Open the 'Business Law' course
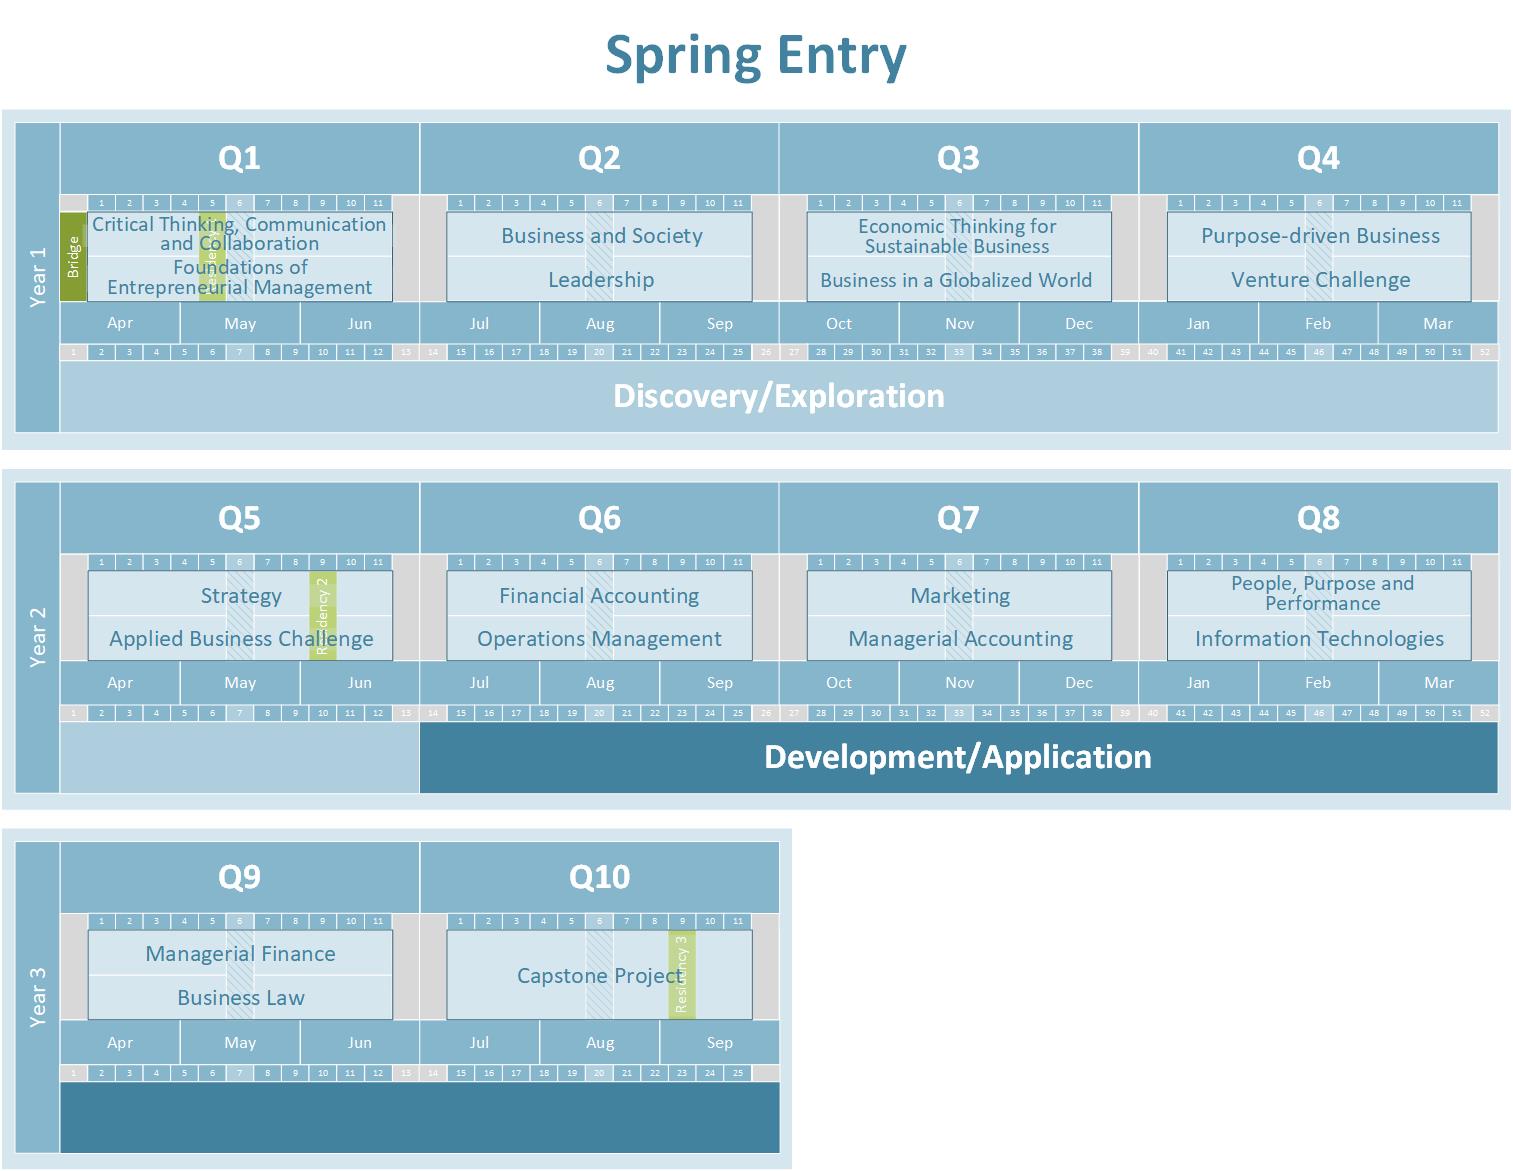1513x1171 pixels. pos(240,998)
